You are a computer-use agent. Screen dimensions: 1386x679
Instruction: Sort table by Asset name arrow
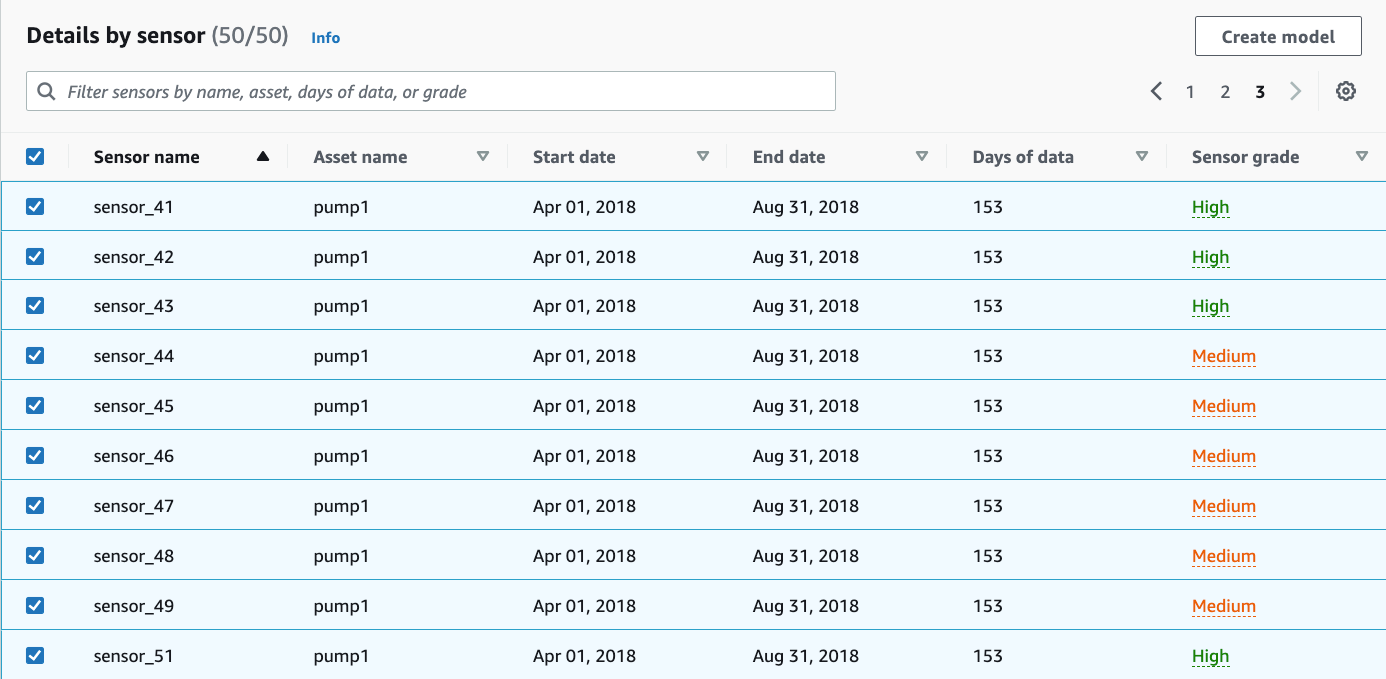(483, 156)
